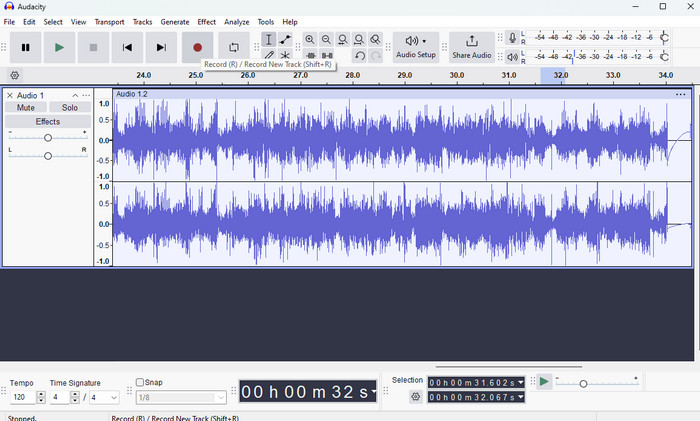Collapse the Audio 1 track

coord(75,96)
